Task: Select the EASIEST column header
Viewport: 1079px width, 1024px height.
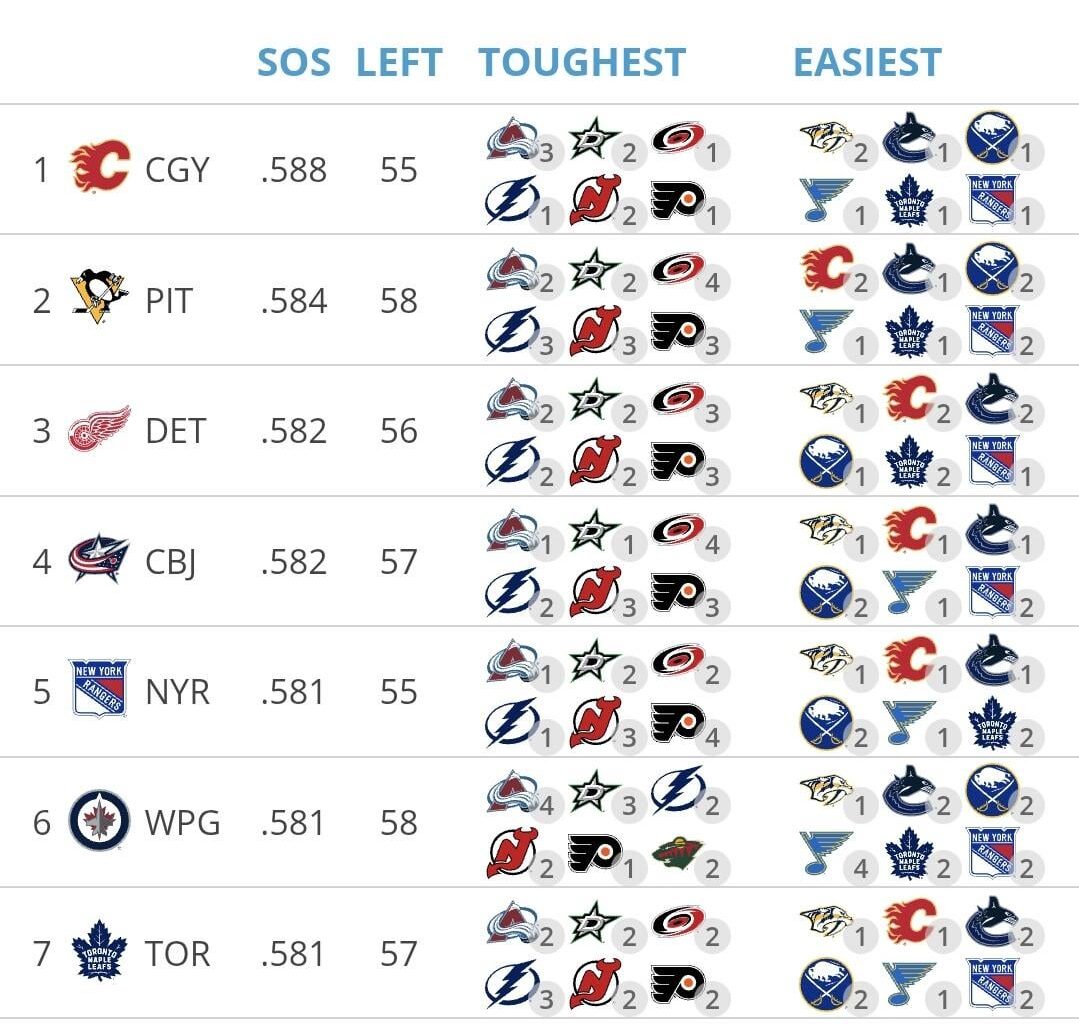Action: point(867,62)
